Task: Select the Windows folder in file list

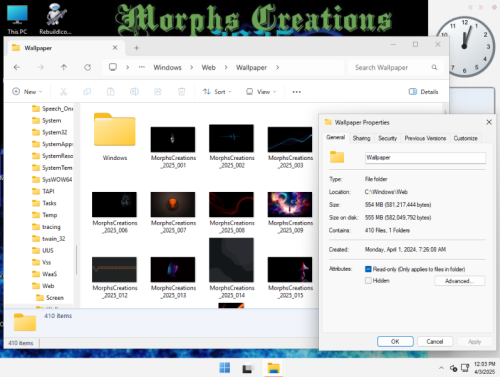Action: (x=115, y=137)
